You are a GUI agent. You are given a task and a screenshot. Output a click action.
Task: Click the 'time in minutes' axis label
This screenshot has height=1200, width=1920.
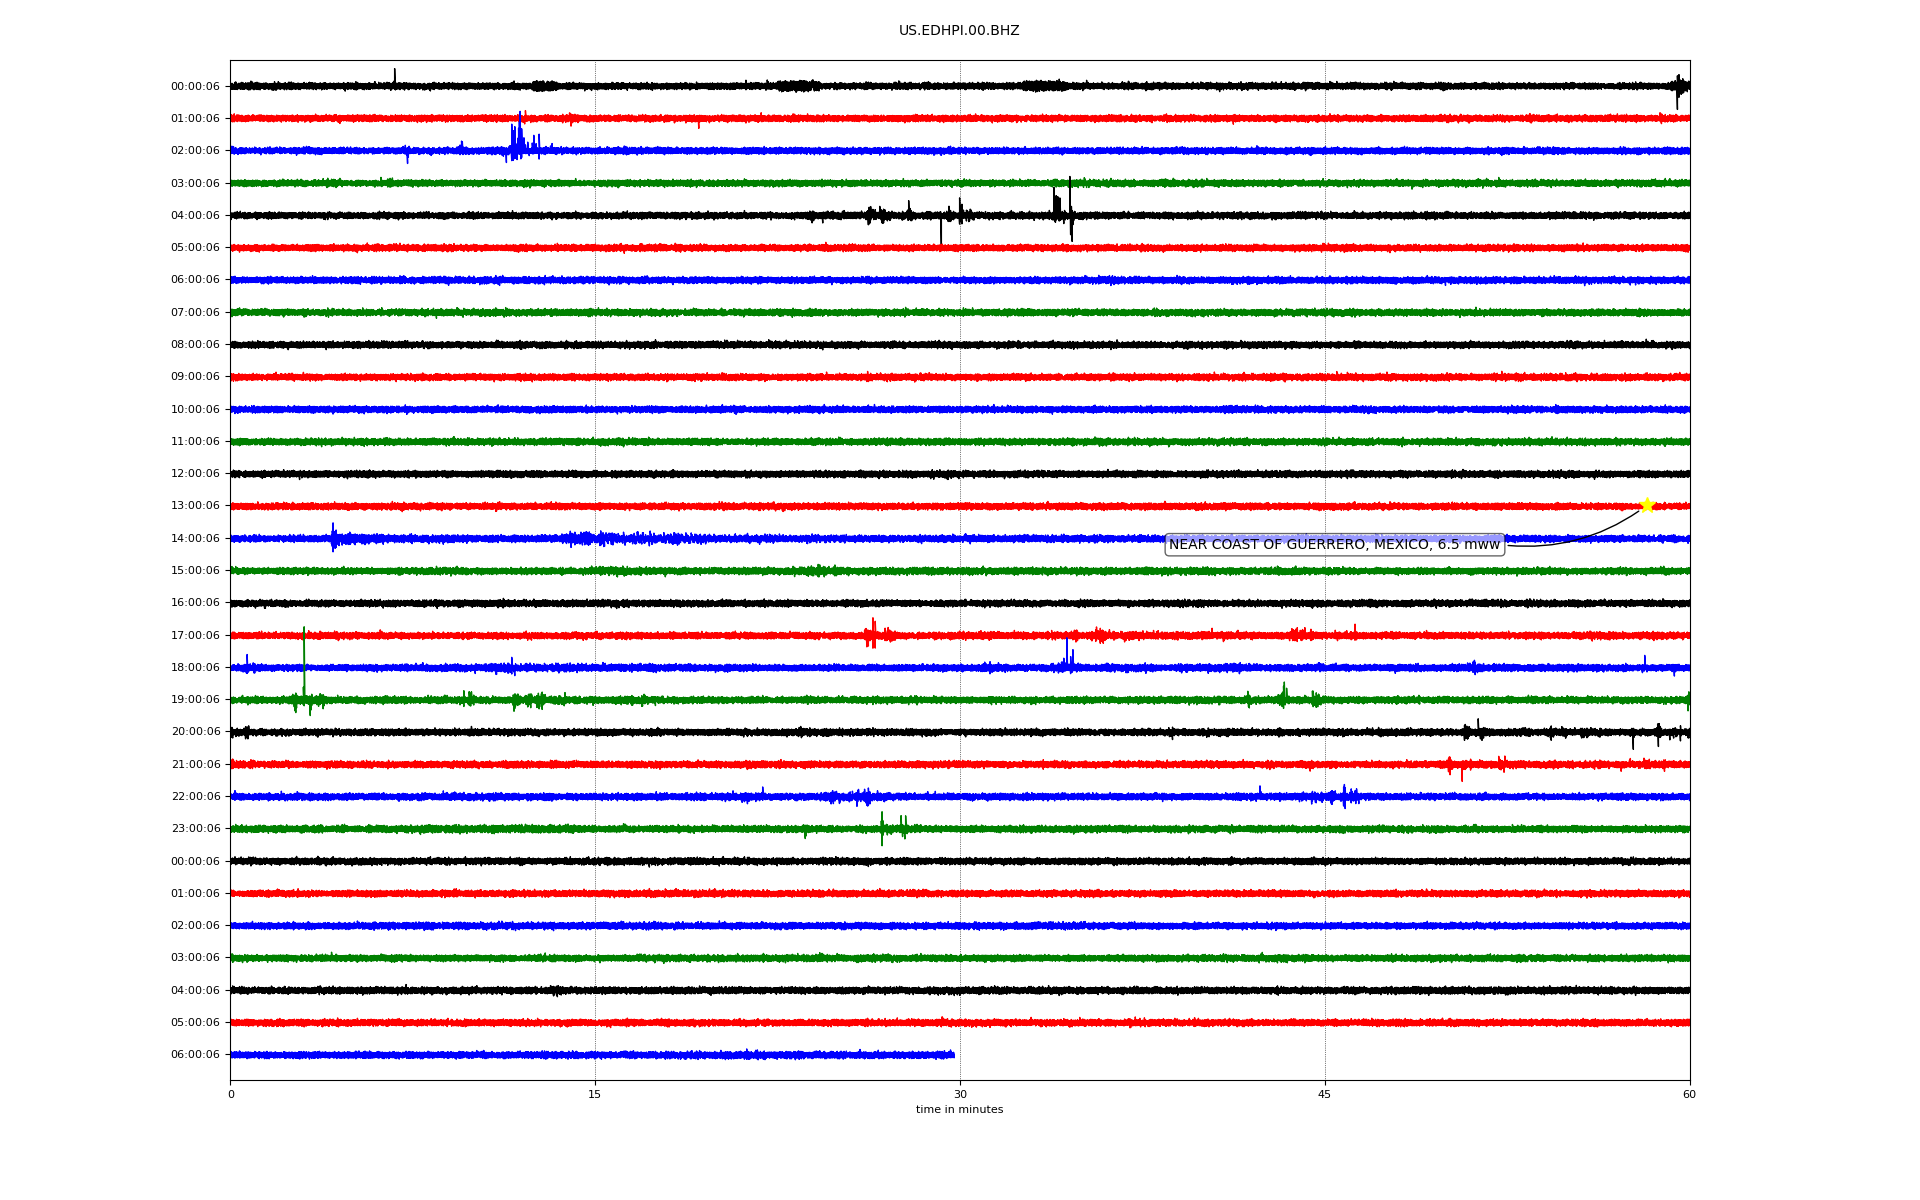[x=959, y=1110]
